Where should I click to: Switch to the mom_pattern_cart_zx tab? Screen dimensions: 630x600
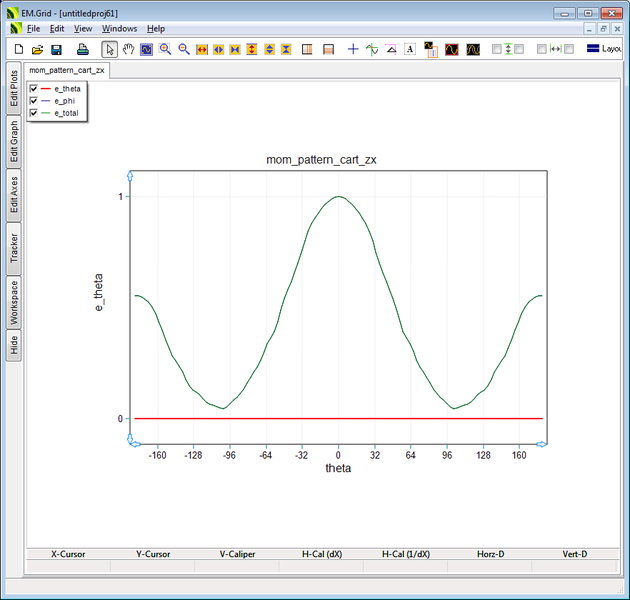click(x=67, y=70)
